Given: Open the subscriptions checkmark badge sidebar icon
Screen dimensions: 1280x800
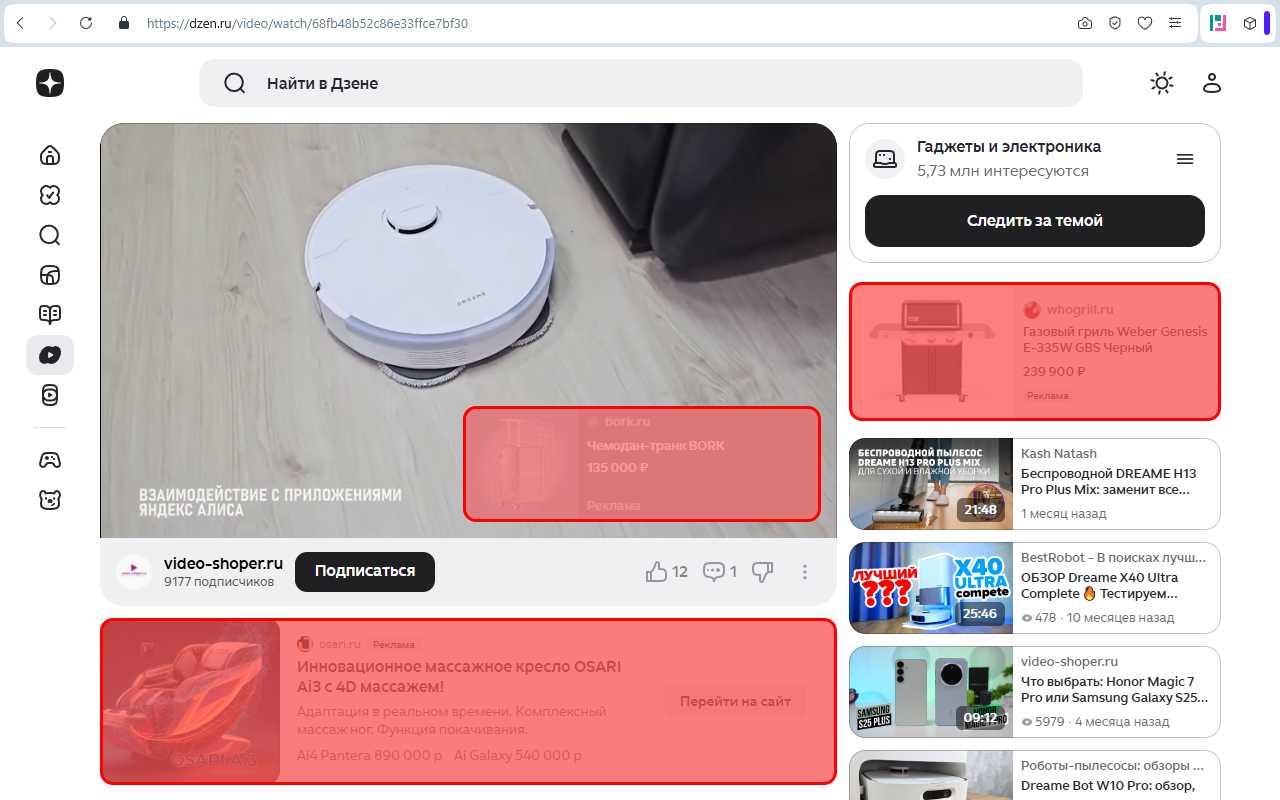Looking at the screenshot, I should pyautogui.click(x=50, y=195).
